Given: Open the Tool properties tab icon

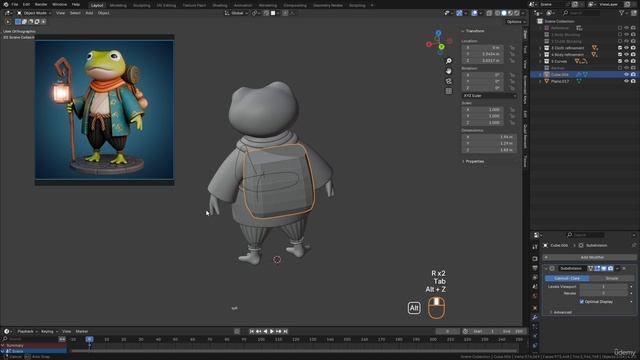Looking at the screenshot, I should (535, 247).
